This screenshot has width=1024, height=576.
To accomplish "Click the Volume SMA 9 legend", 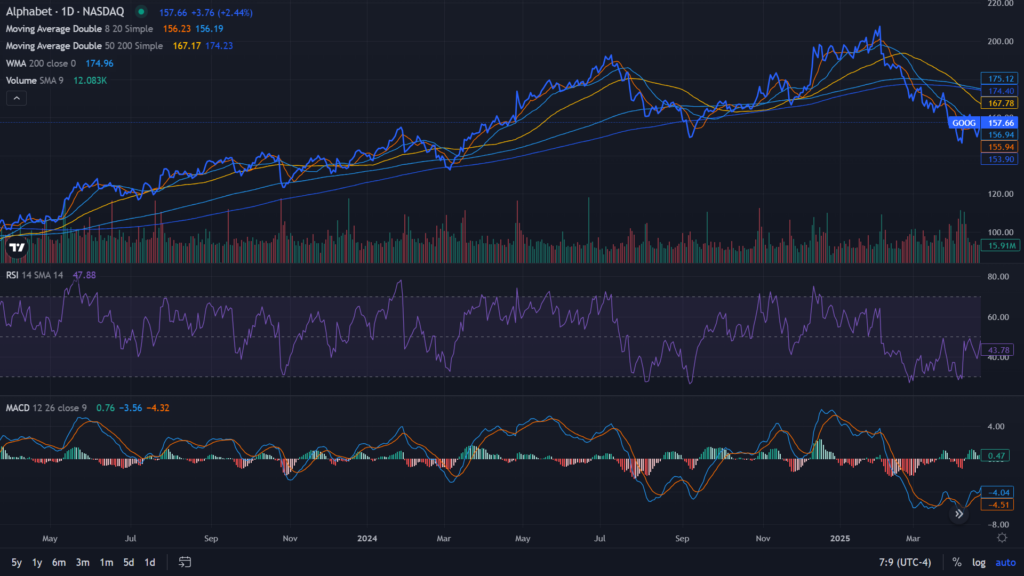I will pyautogui.click(x=34, y=80).
